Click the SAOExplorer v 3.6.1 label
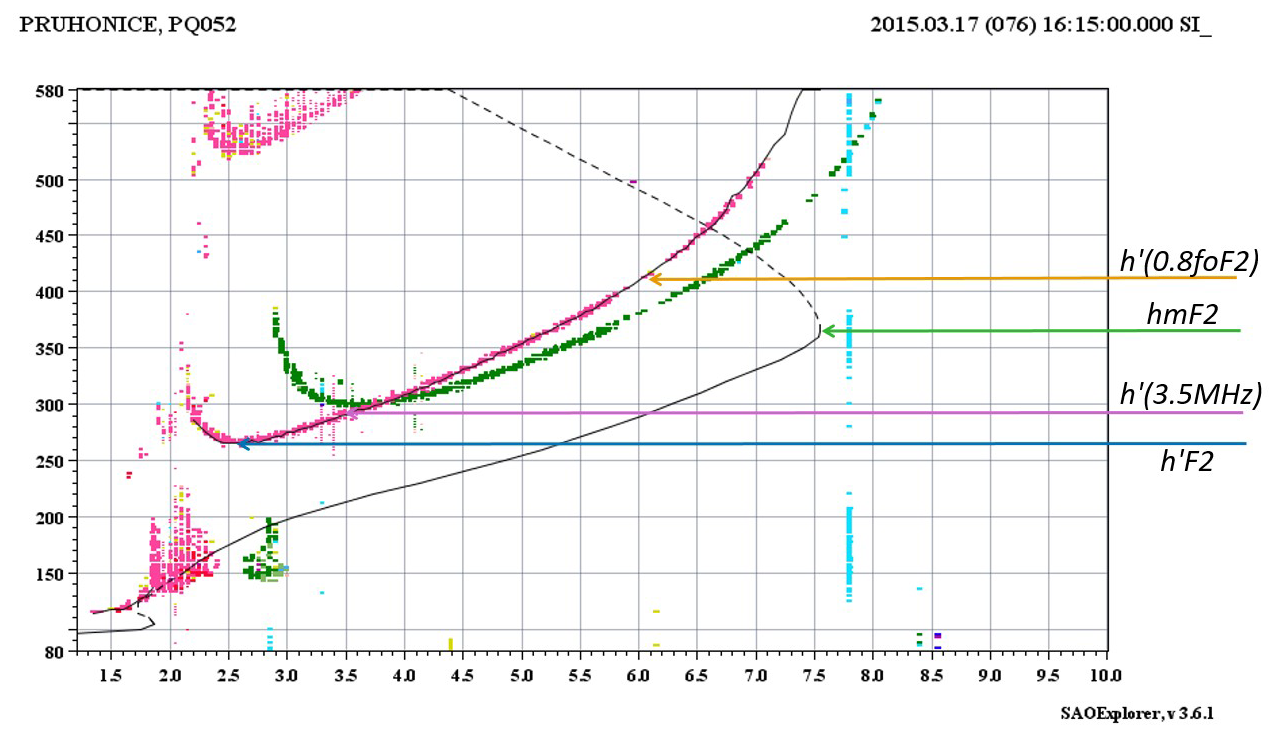 tap(1137, 713)
